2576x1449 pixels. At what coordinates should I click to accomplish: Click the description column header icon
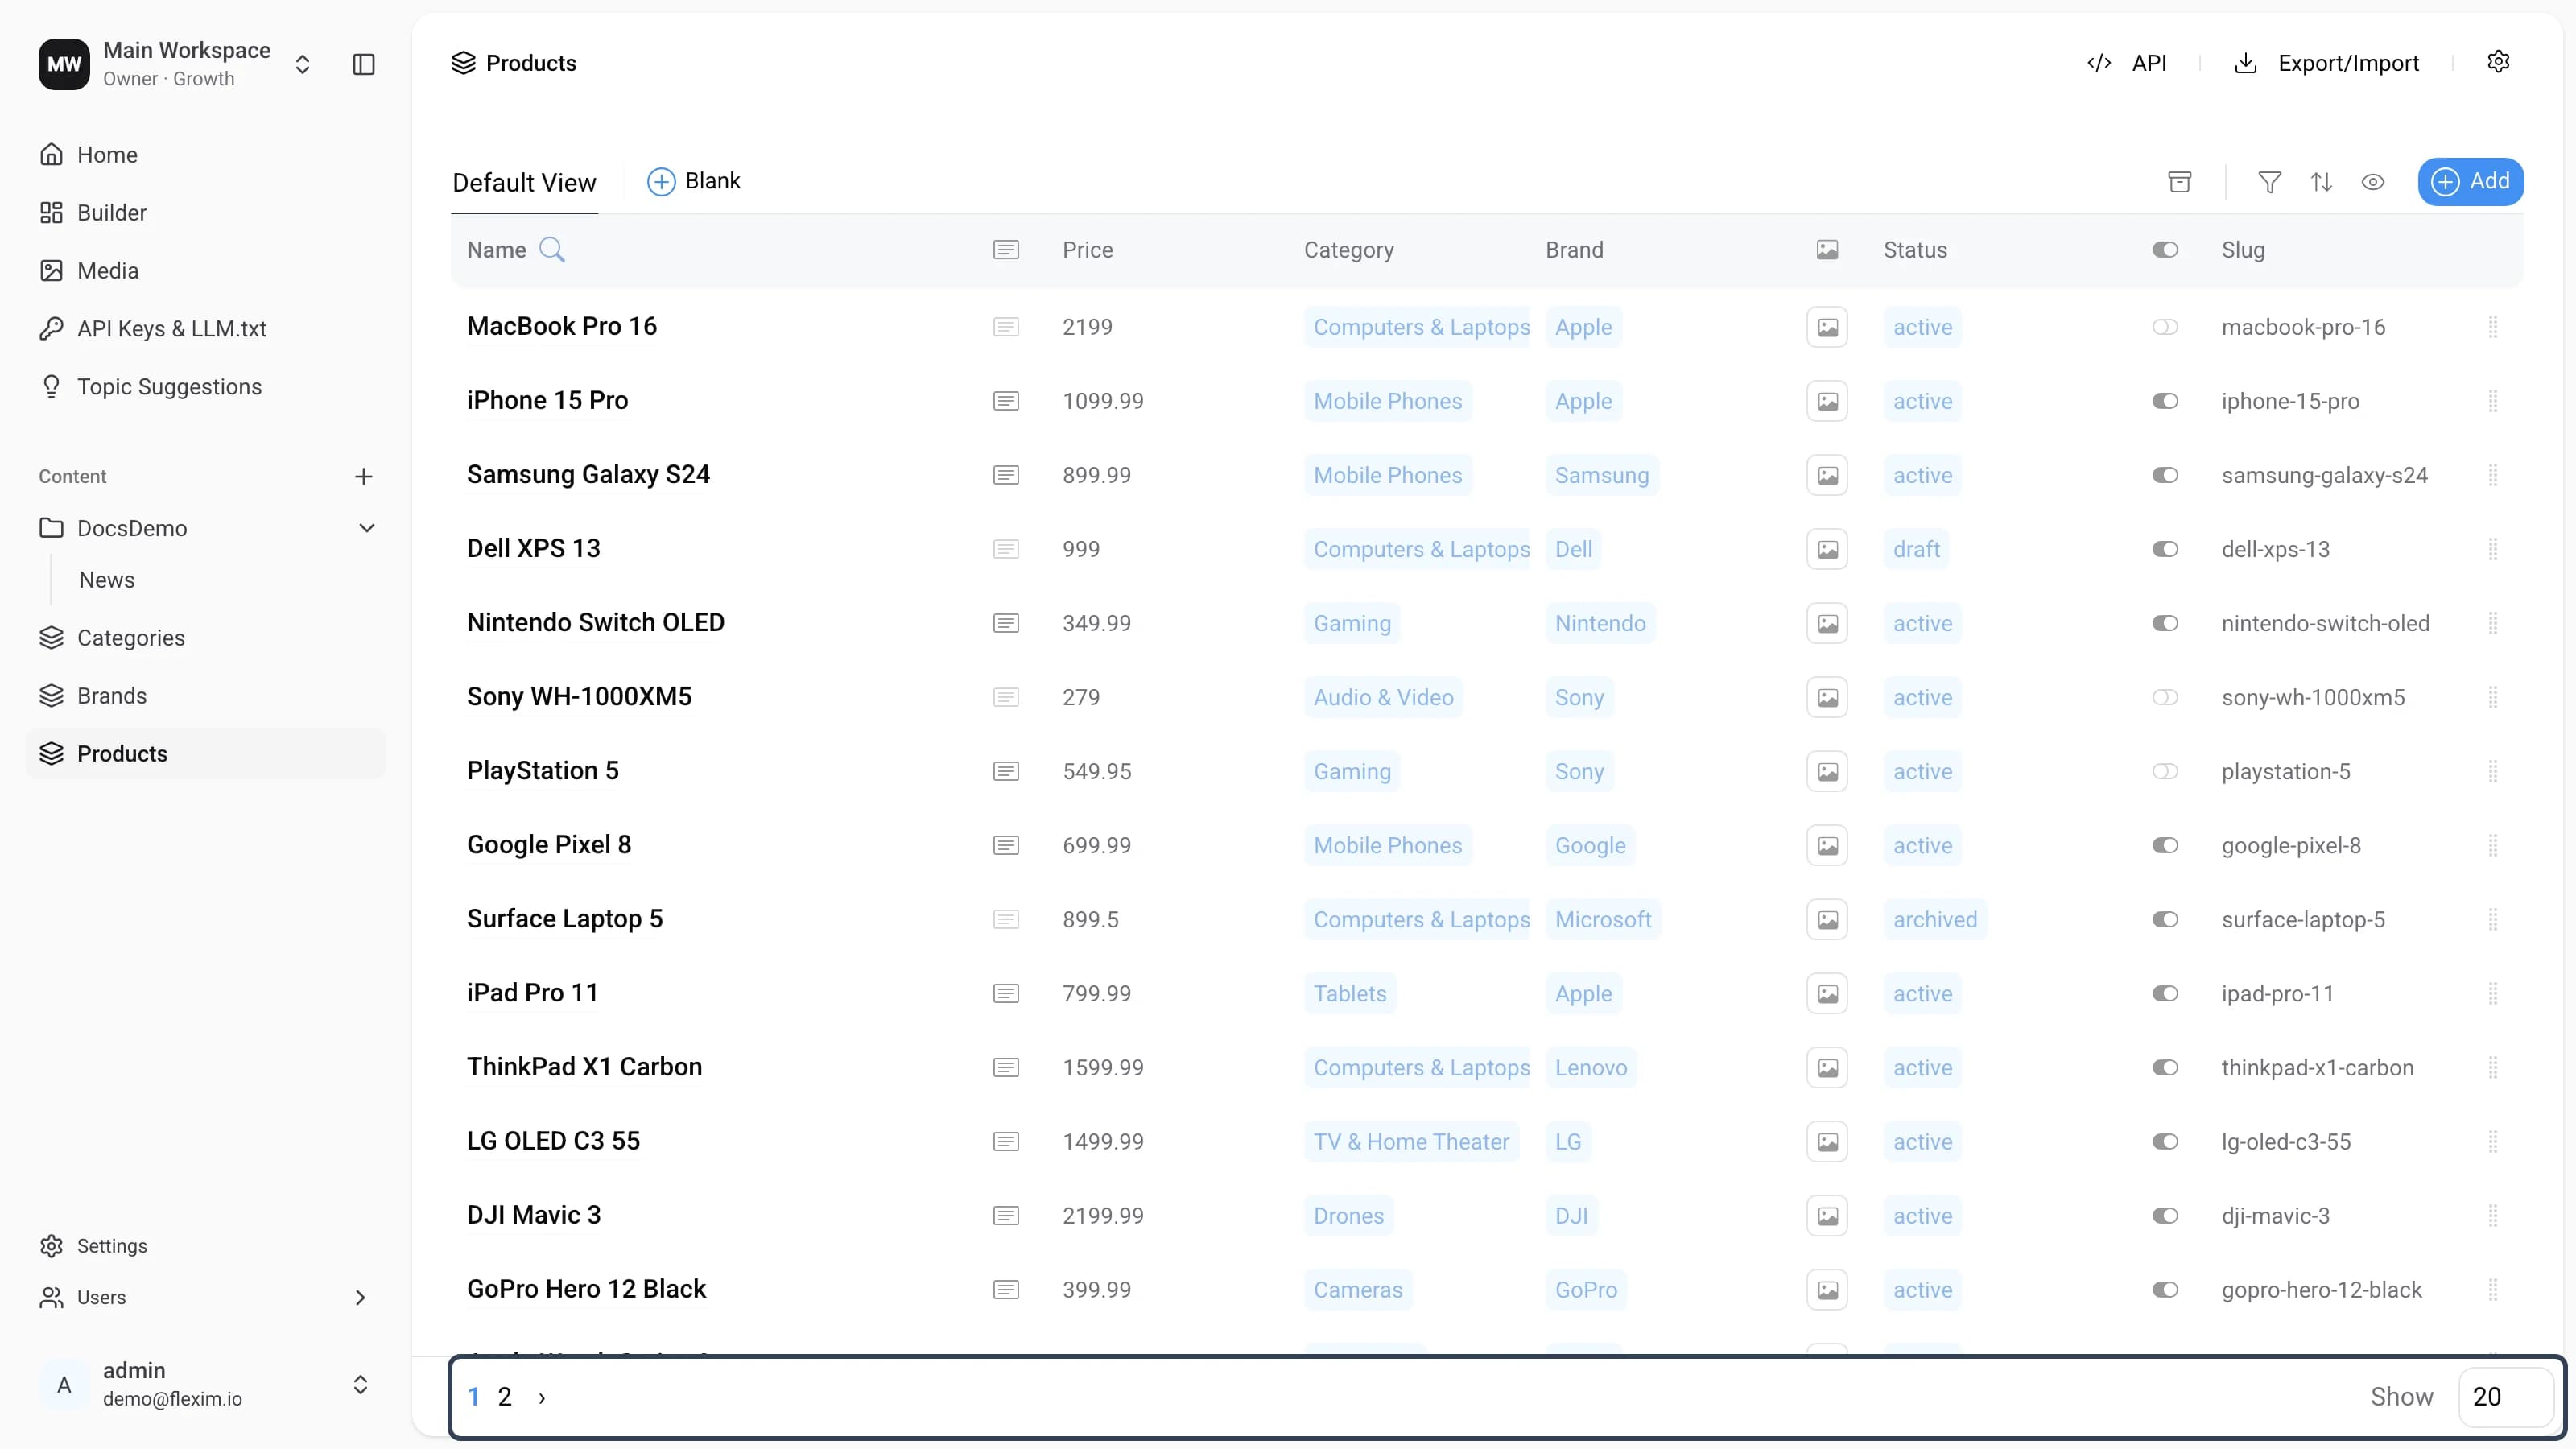click(1006, 249)
